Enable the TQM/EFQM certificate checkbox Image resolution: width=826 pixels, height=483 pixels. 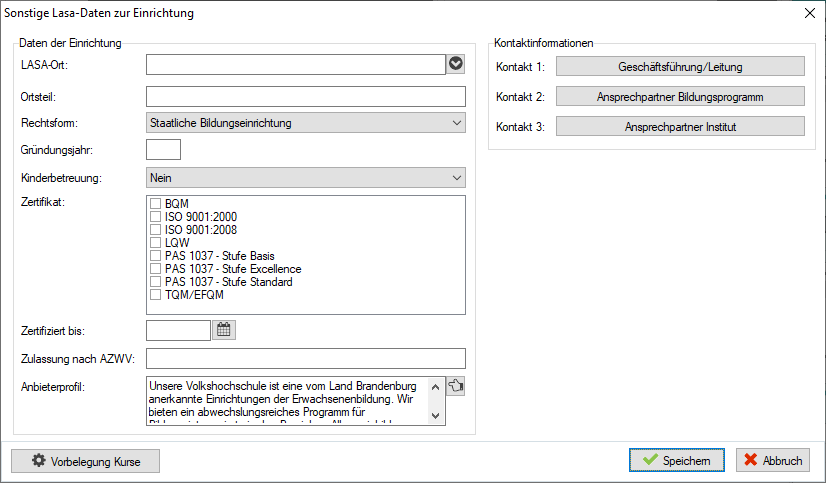point(155,294)
